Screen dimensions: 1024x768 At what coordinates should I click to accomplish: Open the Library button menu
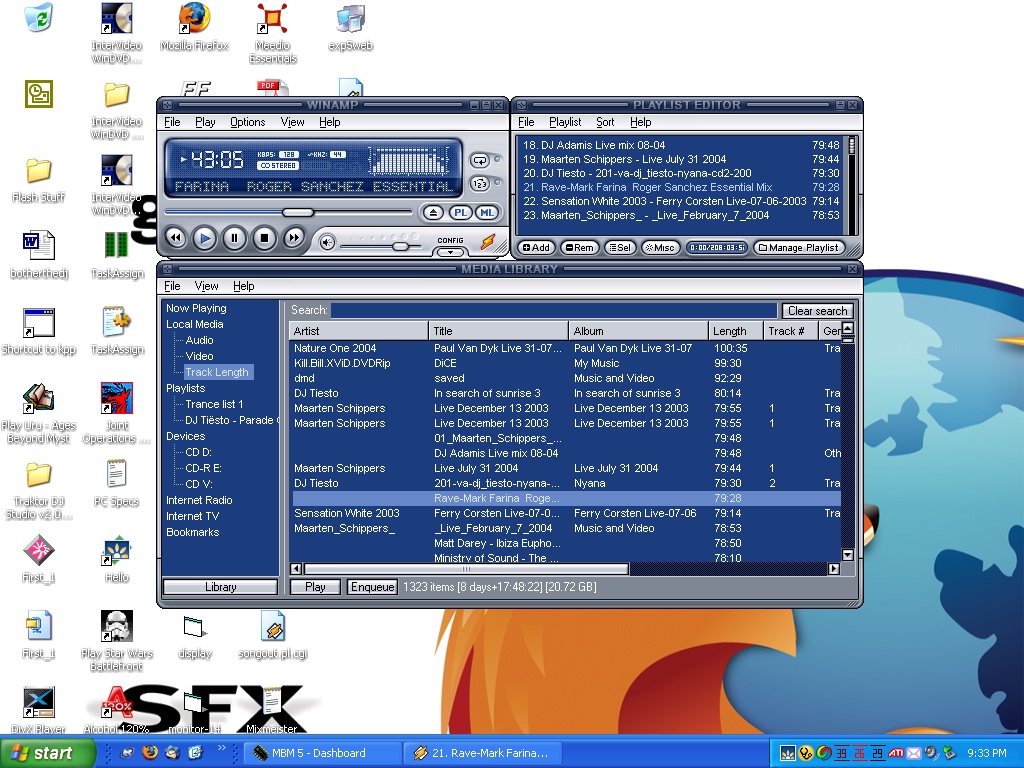coord(220,586)
